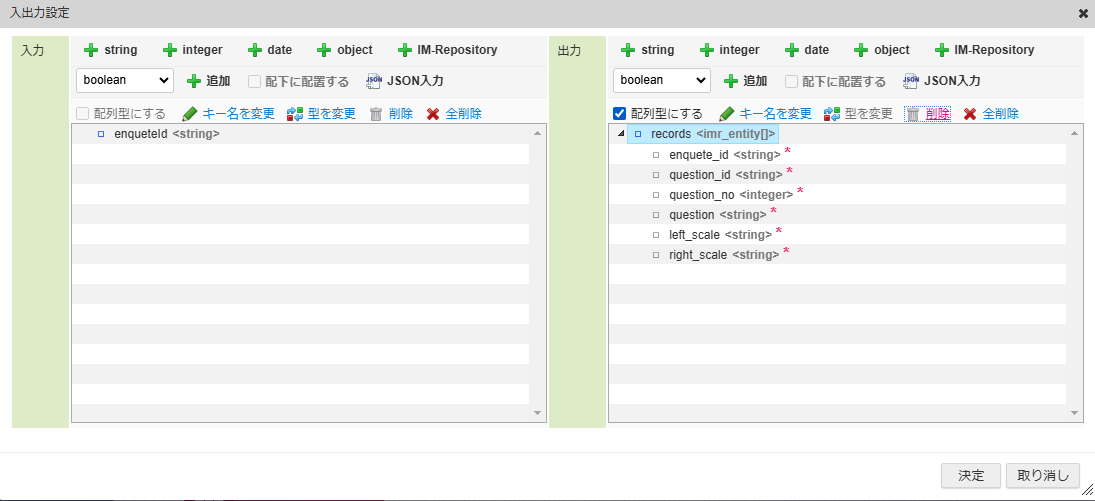Screen dimensions: 1095x501
Task: Click output list scrollbar up arrow
Action: (x=1074, y=133)
